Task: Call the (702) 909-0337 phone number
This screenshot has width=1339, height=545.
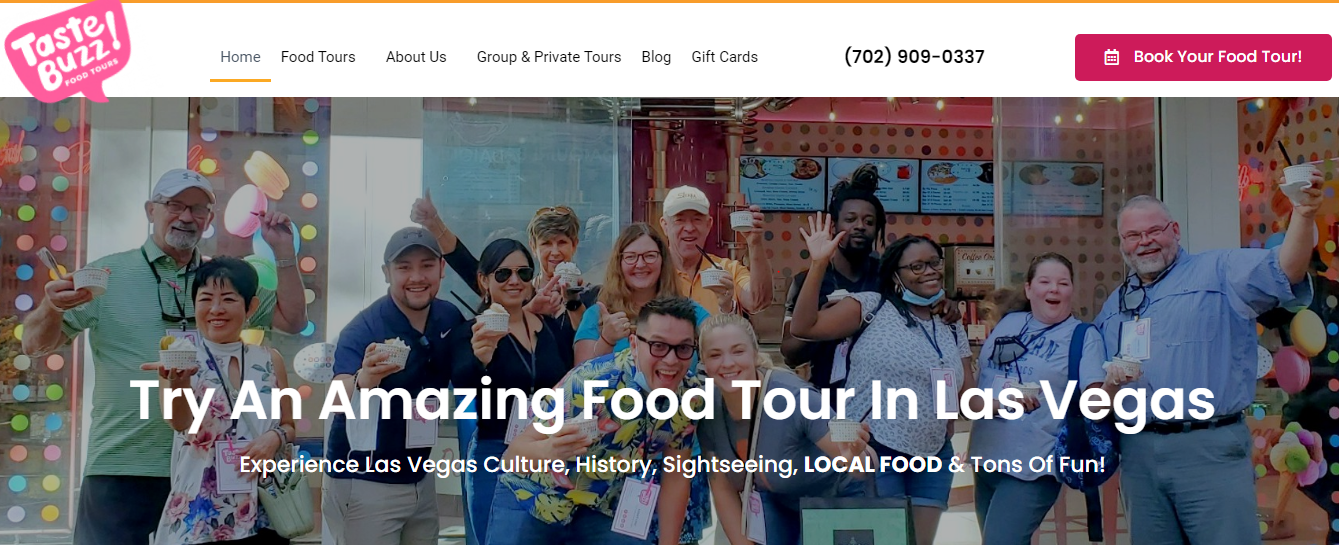Action: (914, 57)
